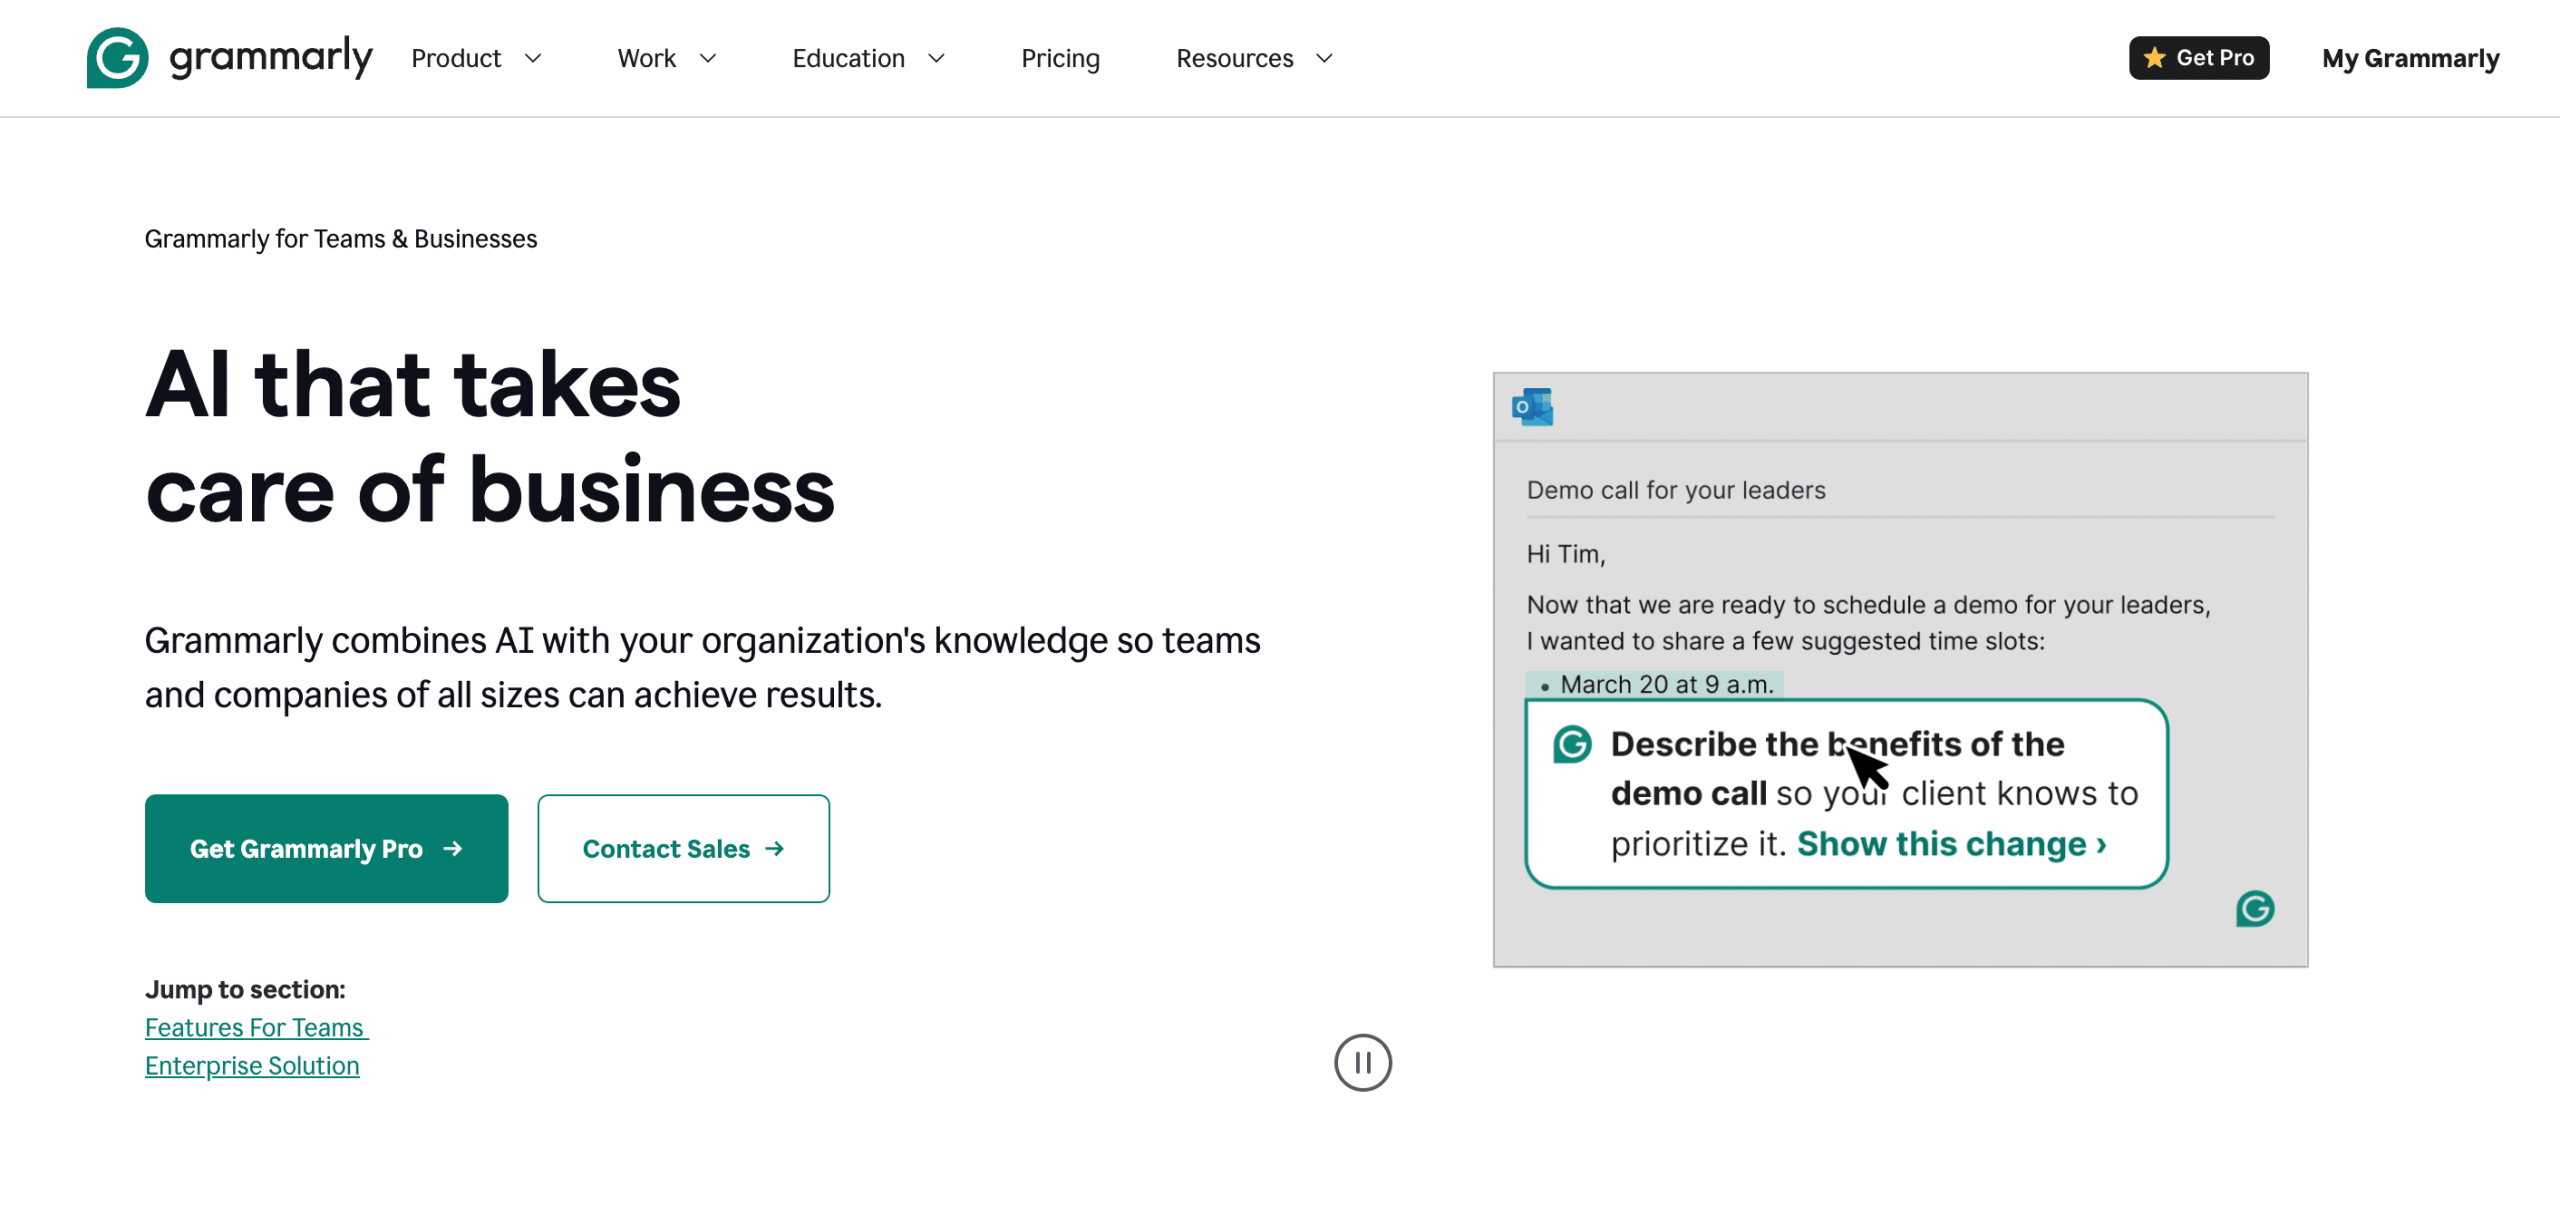Click the 'AI that takes care of business' heading

(x=490, y=436)
